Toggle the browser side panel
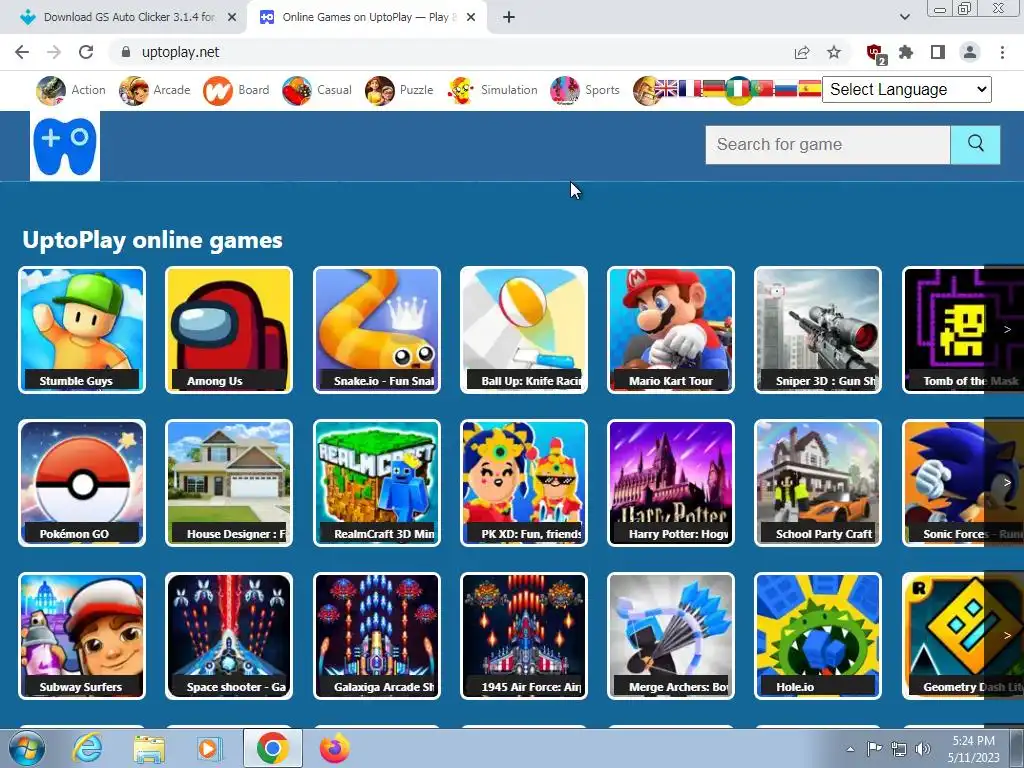The width and height of the screenshot is (1024, 768). (x=938, y=52)
